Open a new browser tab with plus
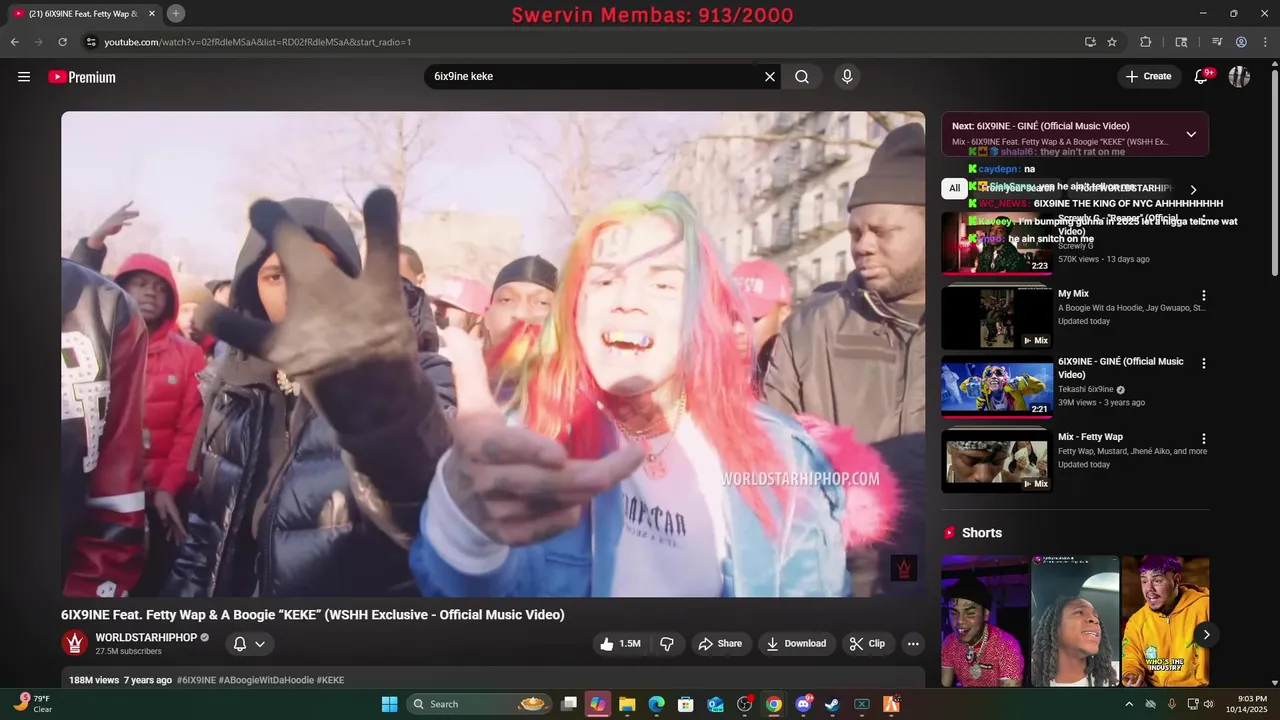The width and height of the screenshot is (1280, 720). [176, 13]
